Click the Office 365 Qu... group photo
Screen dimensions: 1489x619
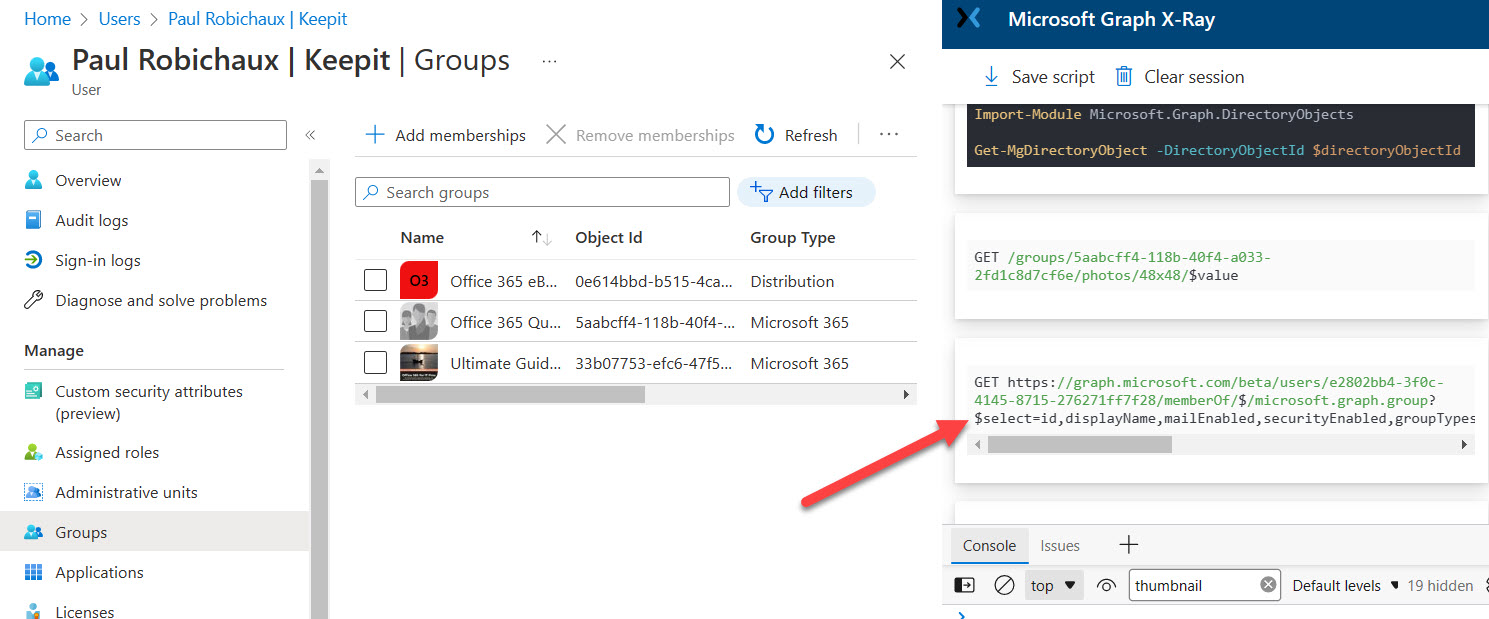point(419,322)
